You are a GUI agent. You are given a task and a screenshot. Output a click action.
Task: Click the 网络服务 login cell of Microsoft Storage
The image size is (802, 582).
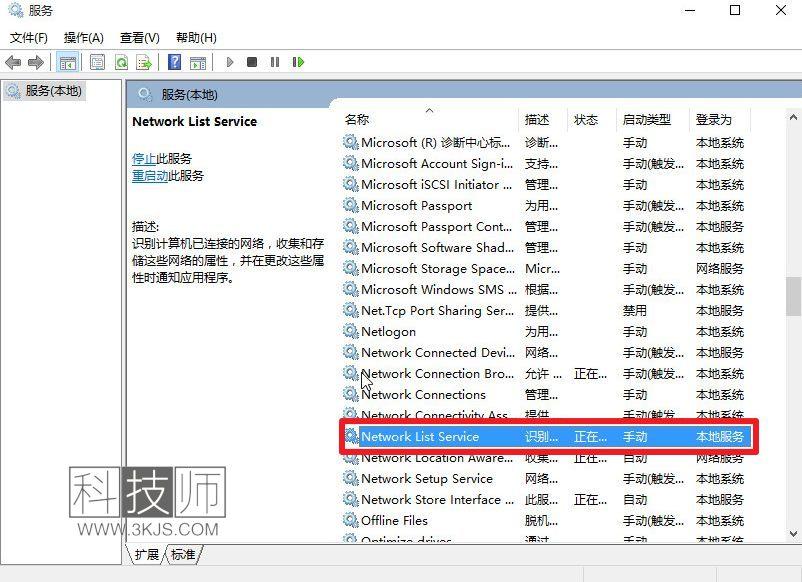coord(719,268)
